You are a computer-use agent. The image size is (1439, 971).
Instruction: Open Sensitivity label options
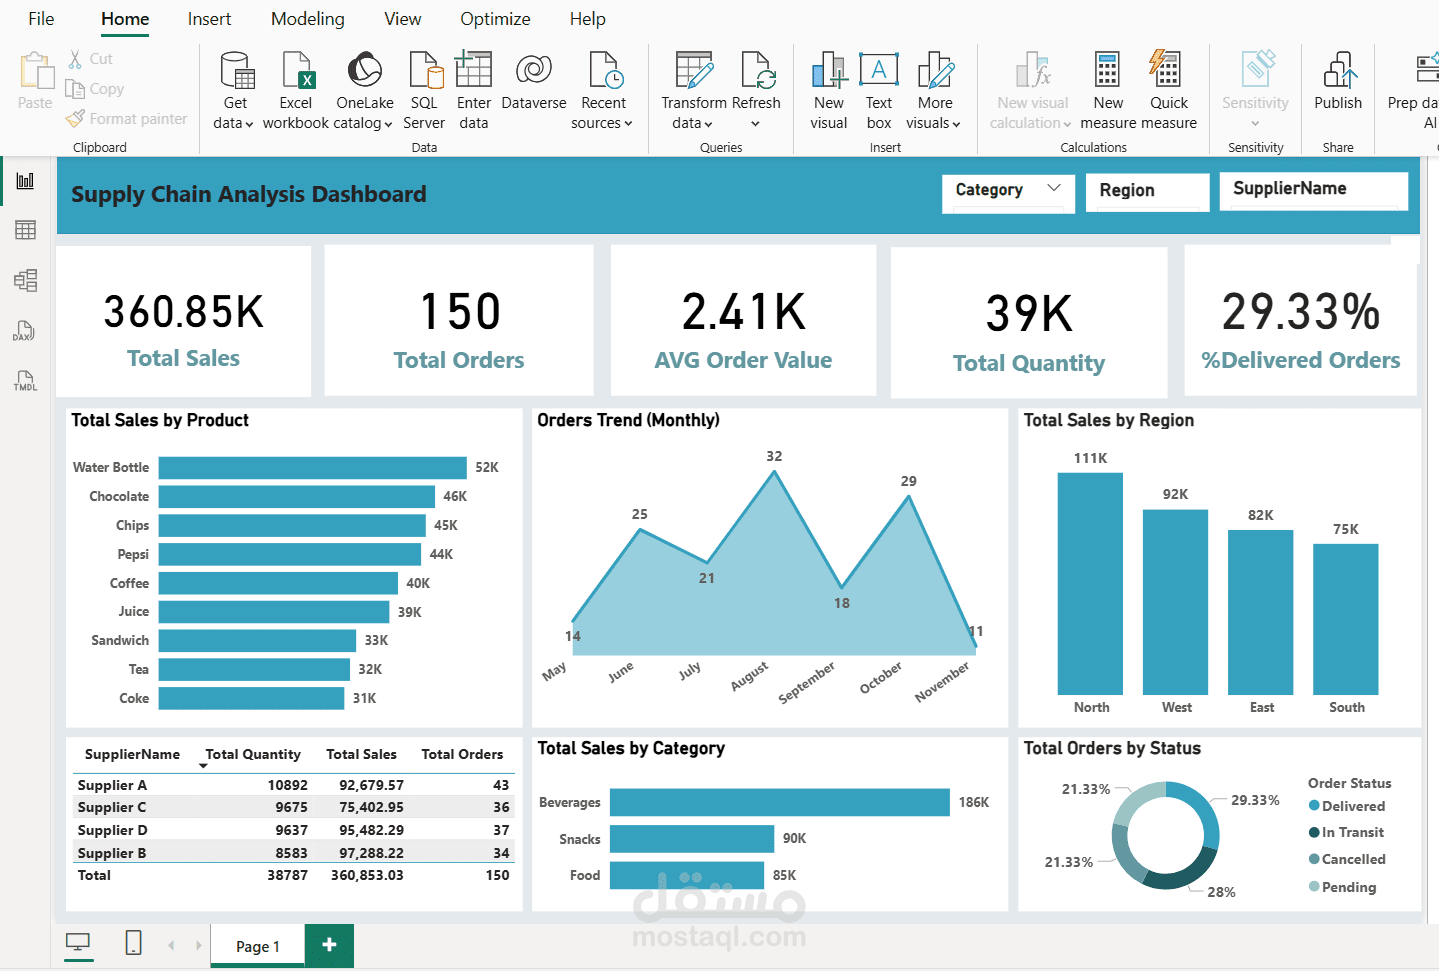coord(1255,91)
